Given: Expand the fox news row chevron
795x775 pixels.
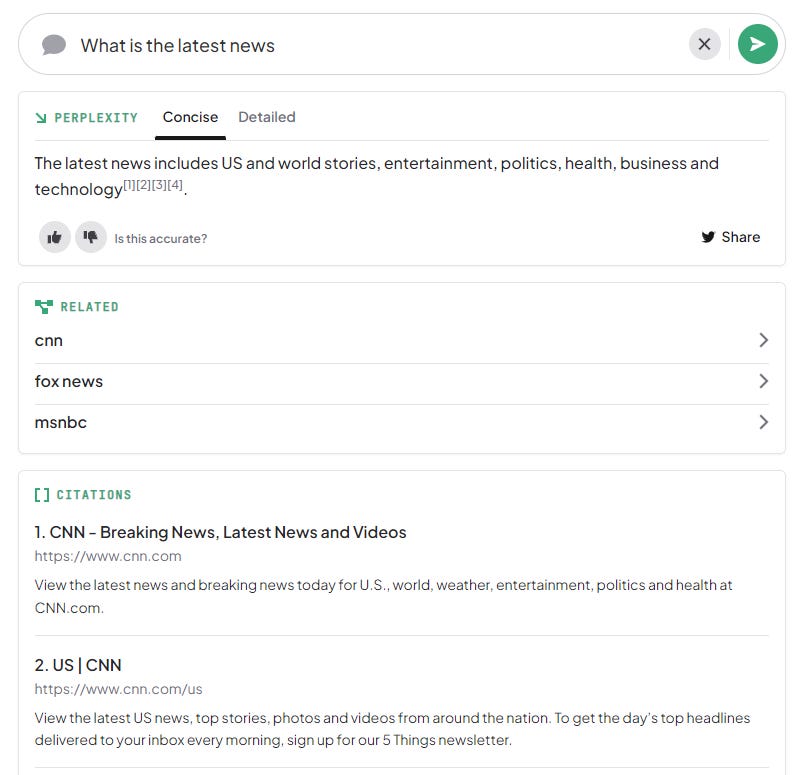Looking at the screenshot, I should (764, 381).
